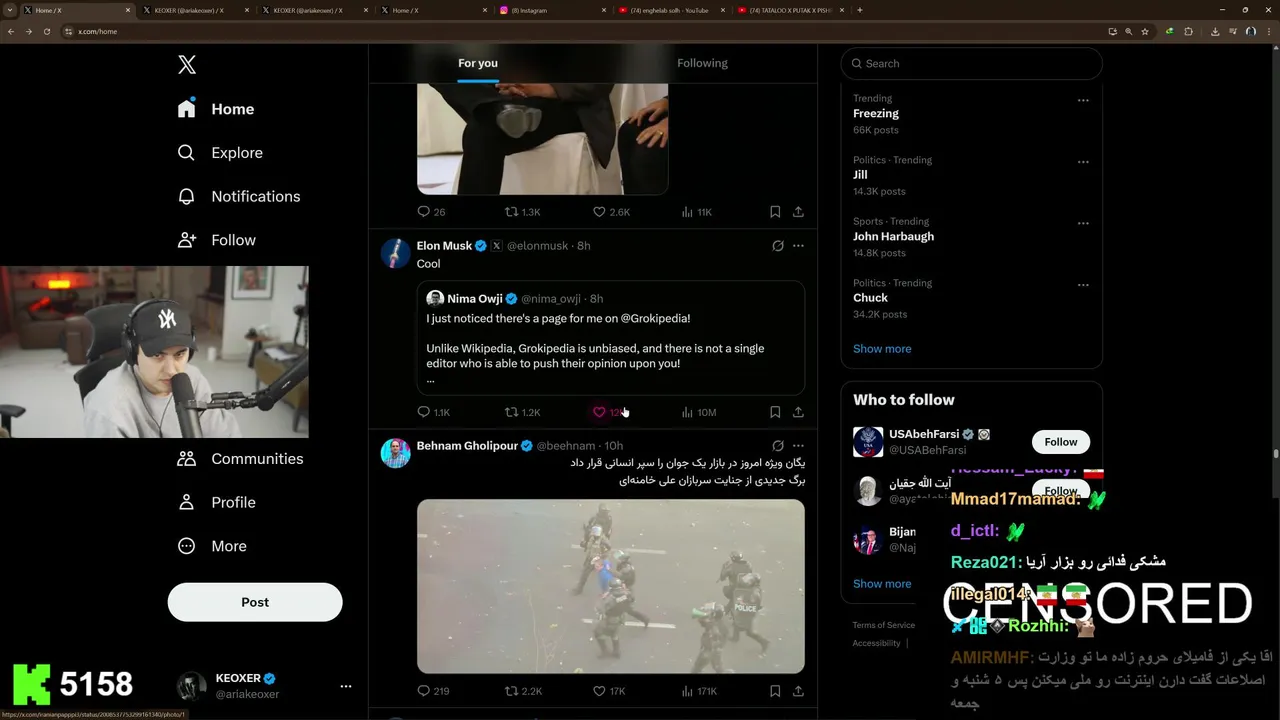Open the Freezing trending topic

point(876,114)
